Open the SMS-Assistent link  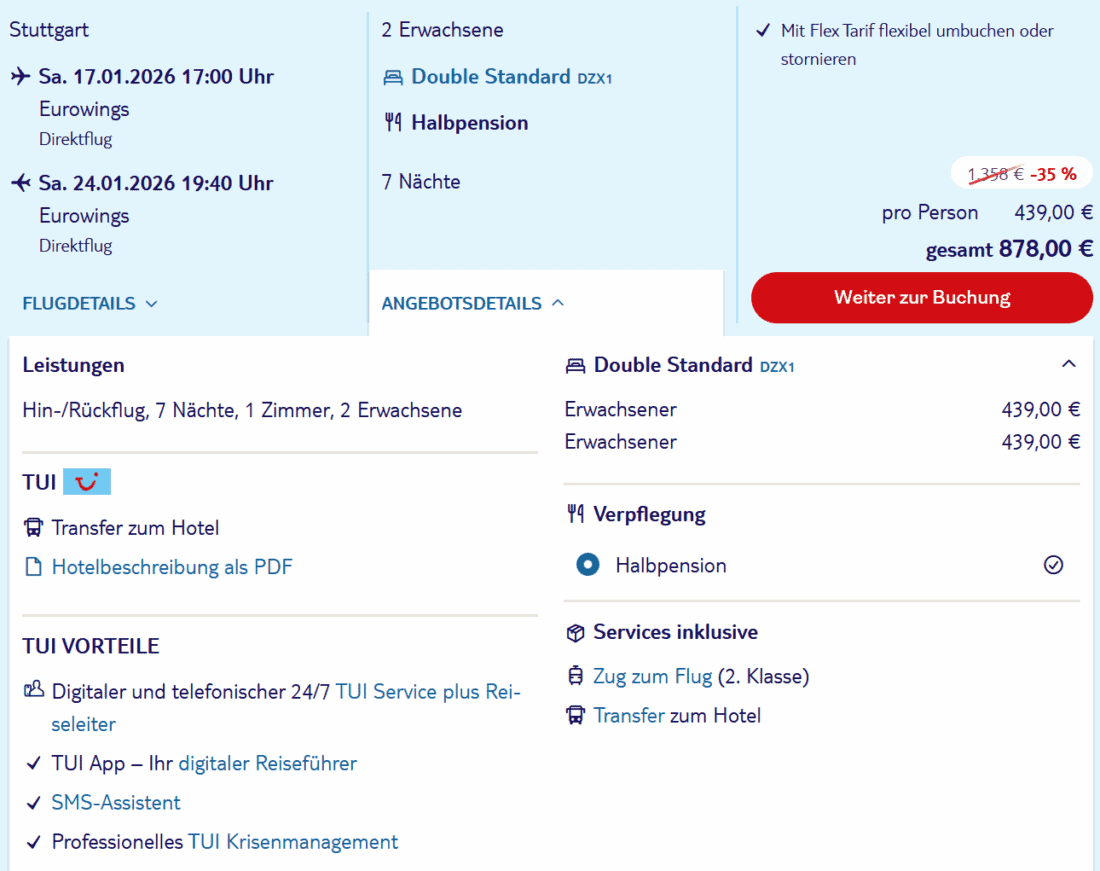click(x=116, y=803)
